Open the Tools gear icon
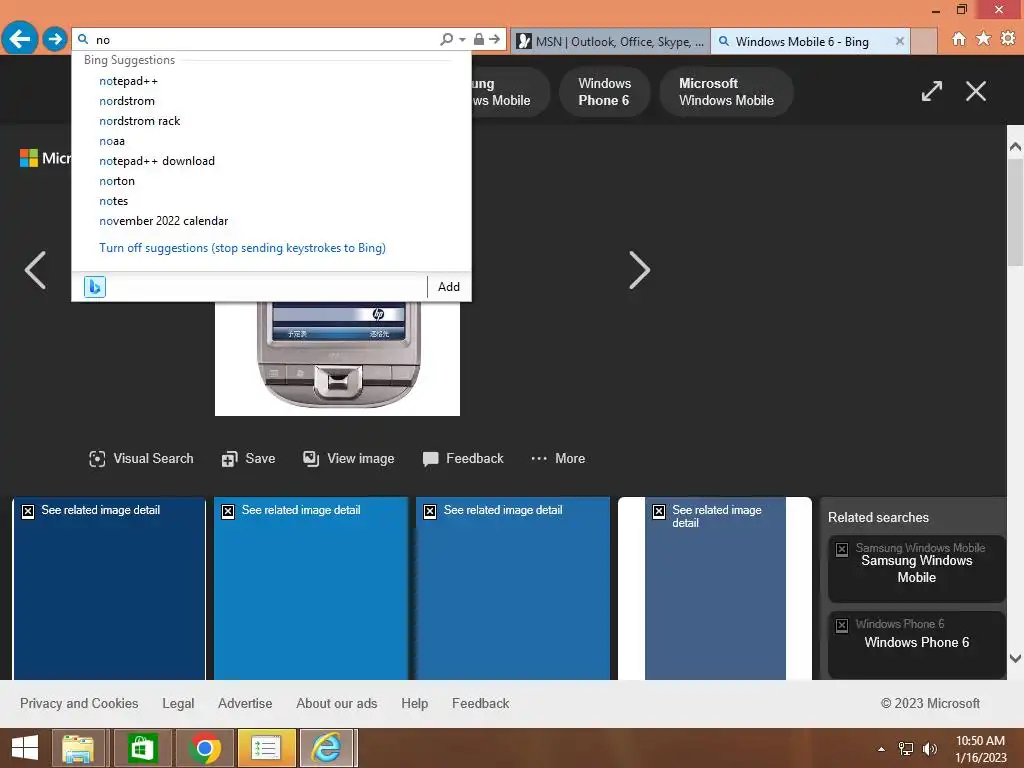This screenshot has height=768, width=1024. (1008, 39)
